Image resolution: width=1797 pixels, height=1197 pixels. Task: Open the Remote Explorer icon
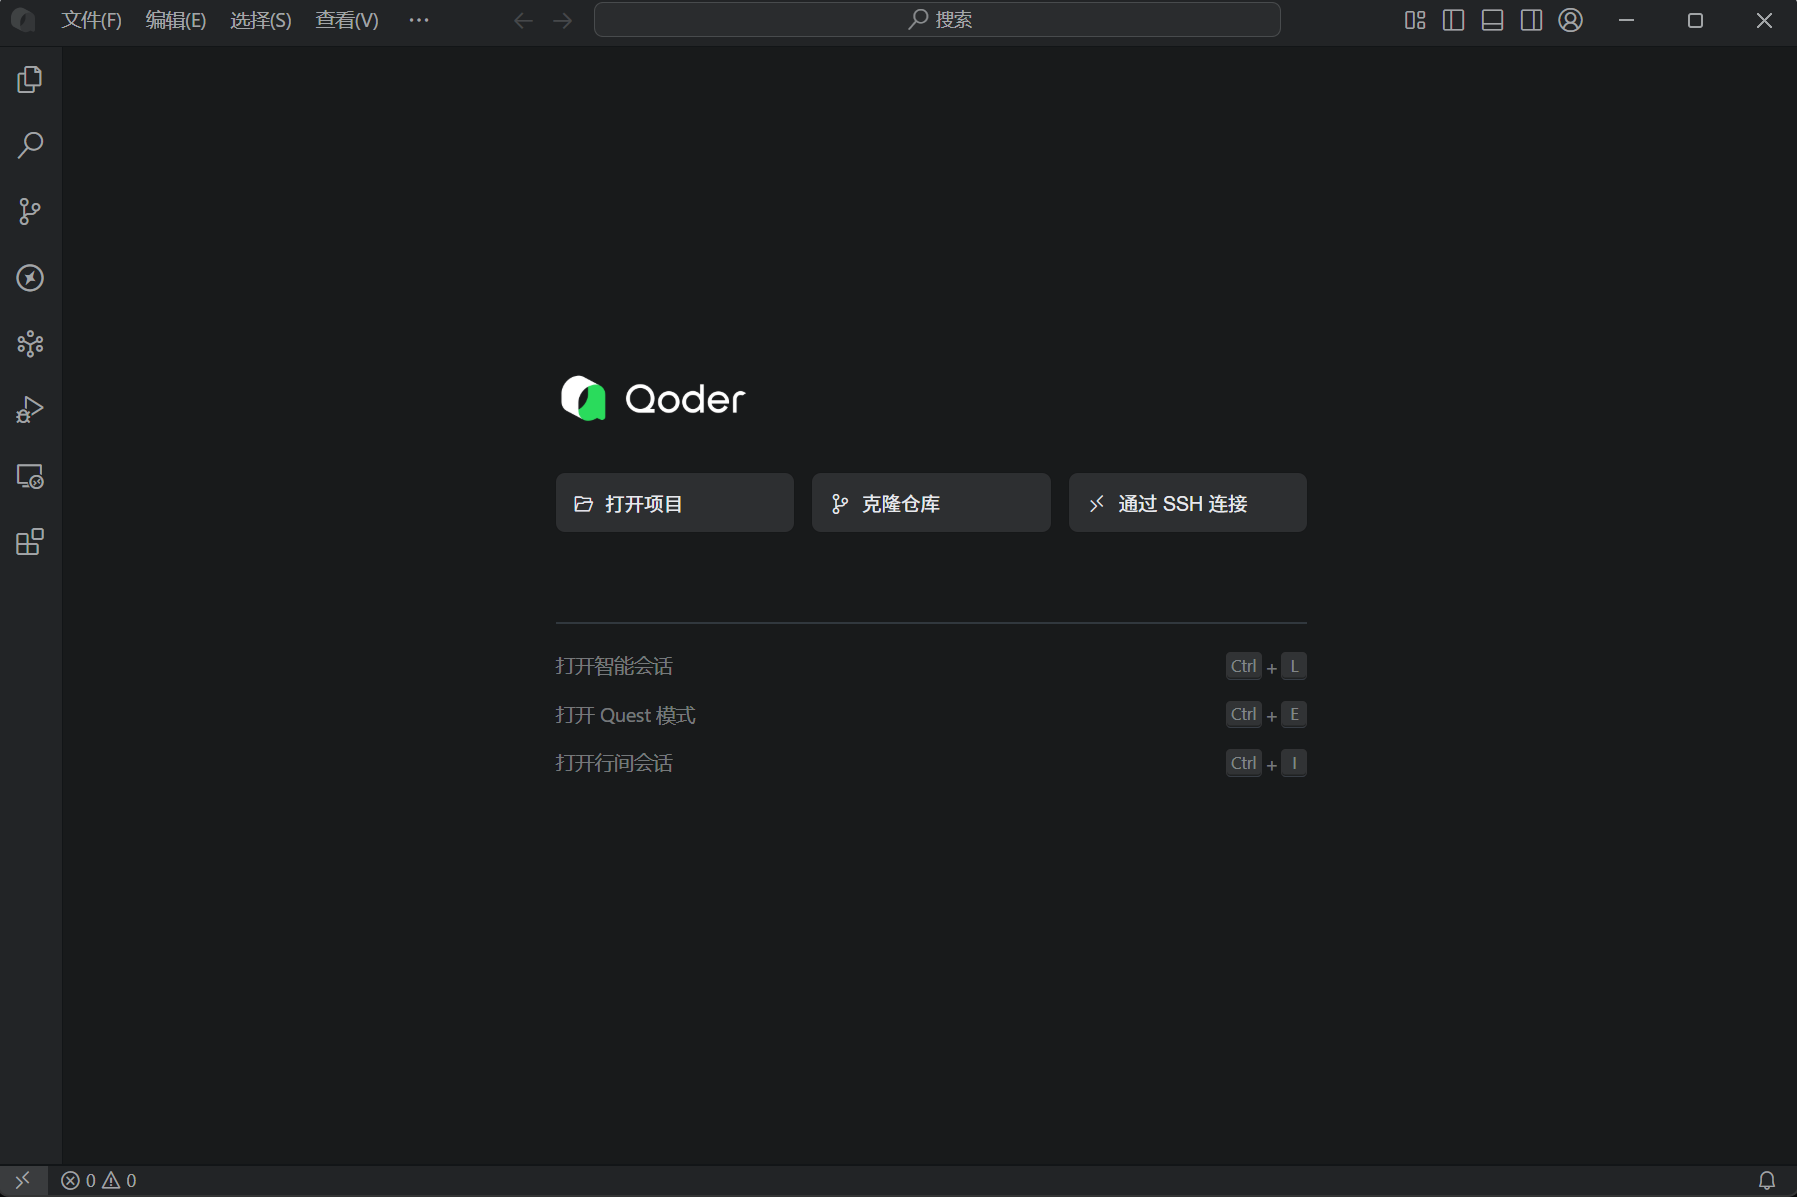(29, 477)
